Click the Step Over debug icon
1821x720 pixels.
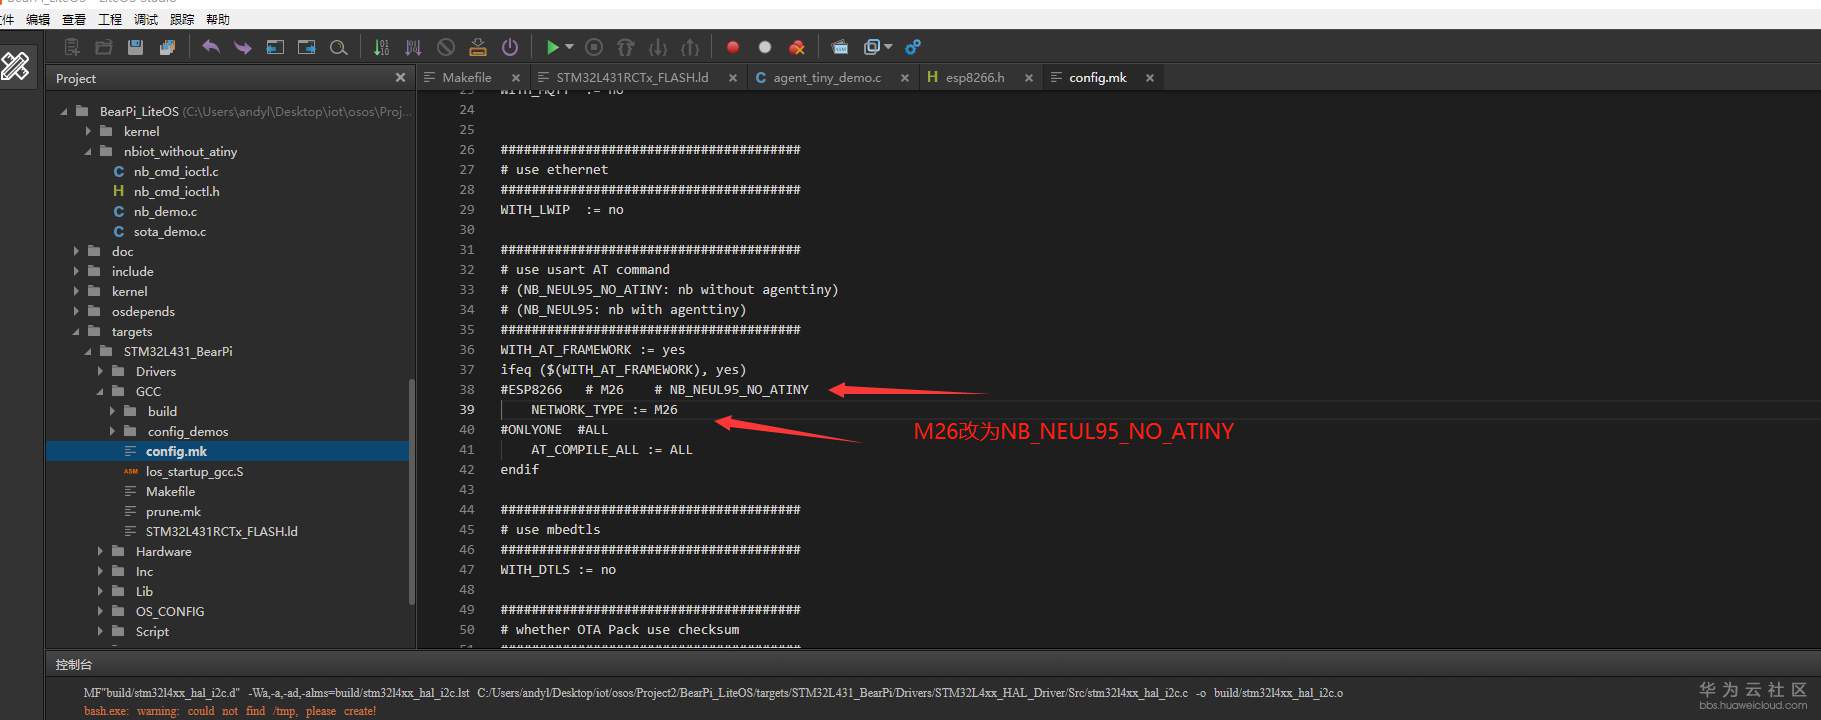(626, 47)
